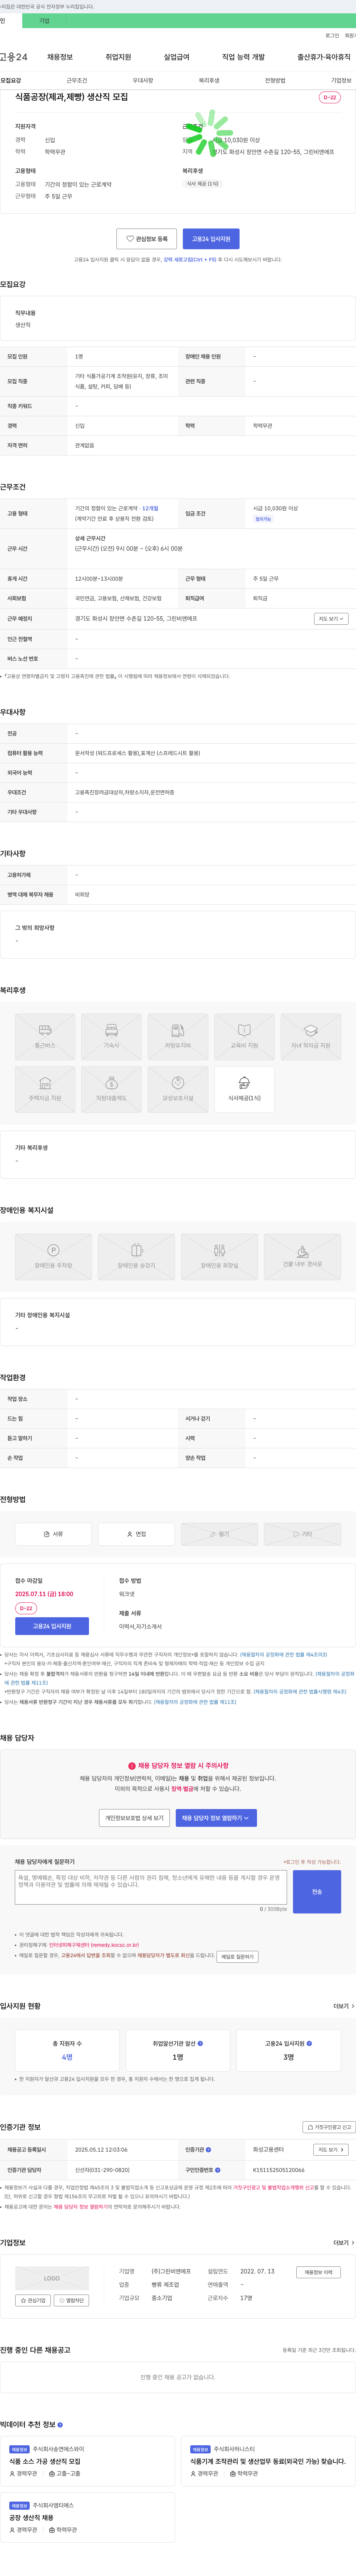This screenshot has height=2576, width=356.
Task: Click 거짓구인광고 신고 button
Action: pos(329,2128)
